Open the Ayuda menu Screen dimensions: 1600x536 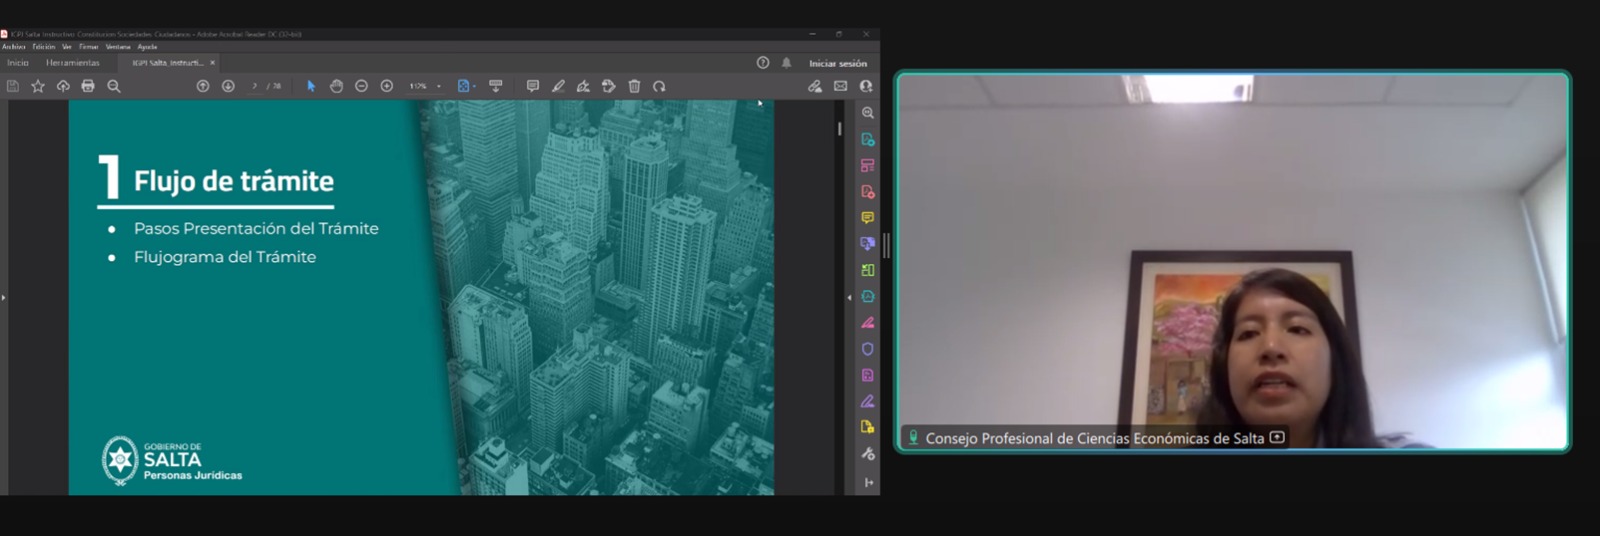[147, 47]
